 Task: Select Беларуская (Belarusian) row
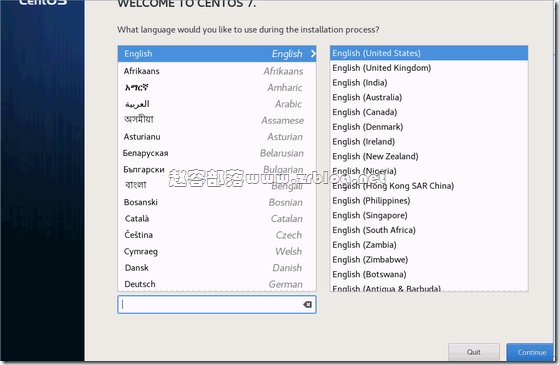(217, 153)
